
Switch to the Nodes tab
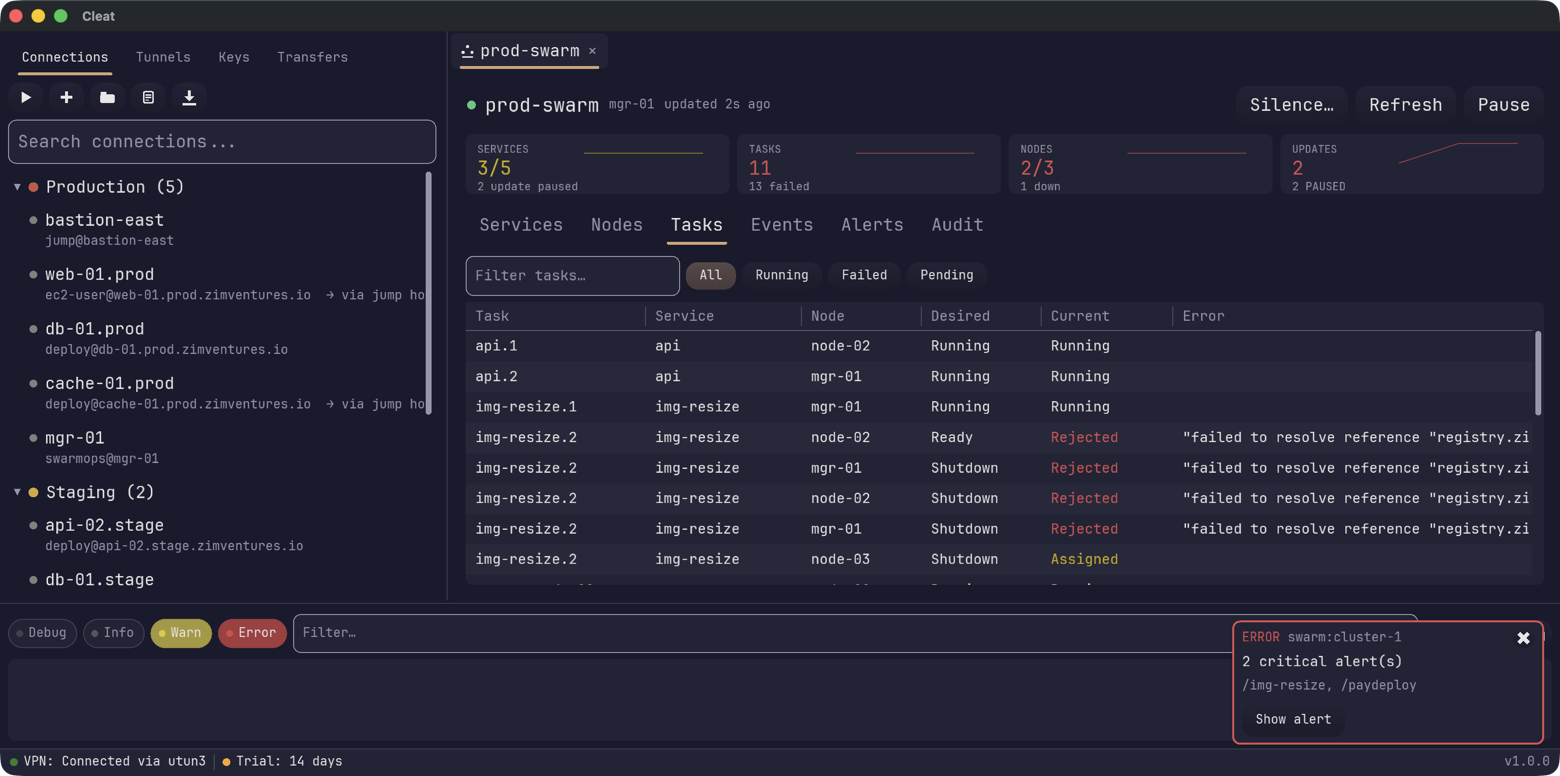617,225
